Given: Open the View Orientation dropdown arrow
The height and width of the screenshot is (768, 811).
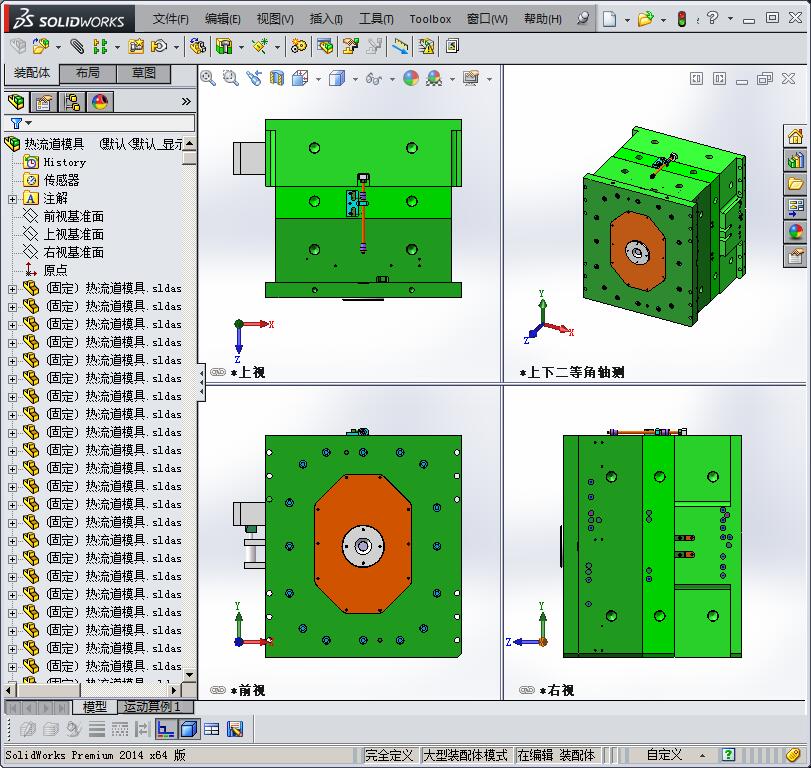Looking at the screenshot, I should pyautogui.click(x=317, y=78).
